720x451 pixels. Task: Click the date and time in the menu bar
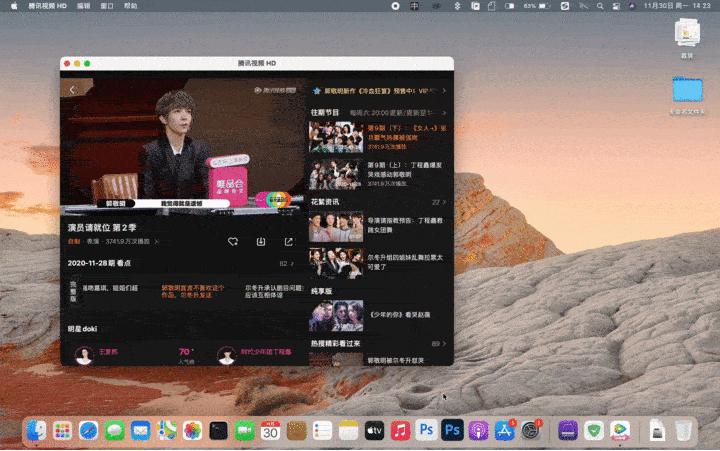(x=676, y=6)
